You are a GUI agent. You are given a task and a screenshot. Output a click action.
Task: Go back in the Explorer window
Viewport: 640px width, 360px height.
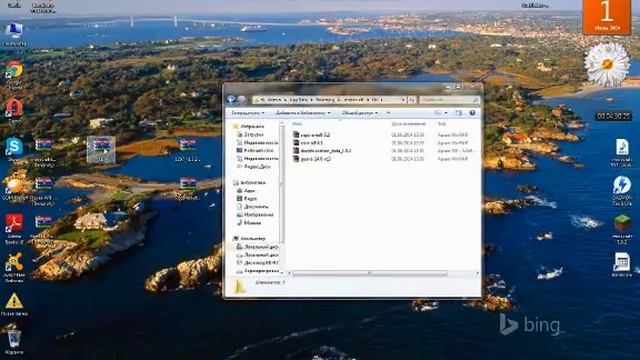[x=231, y=100]
